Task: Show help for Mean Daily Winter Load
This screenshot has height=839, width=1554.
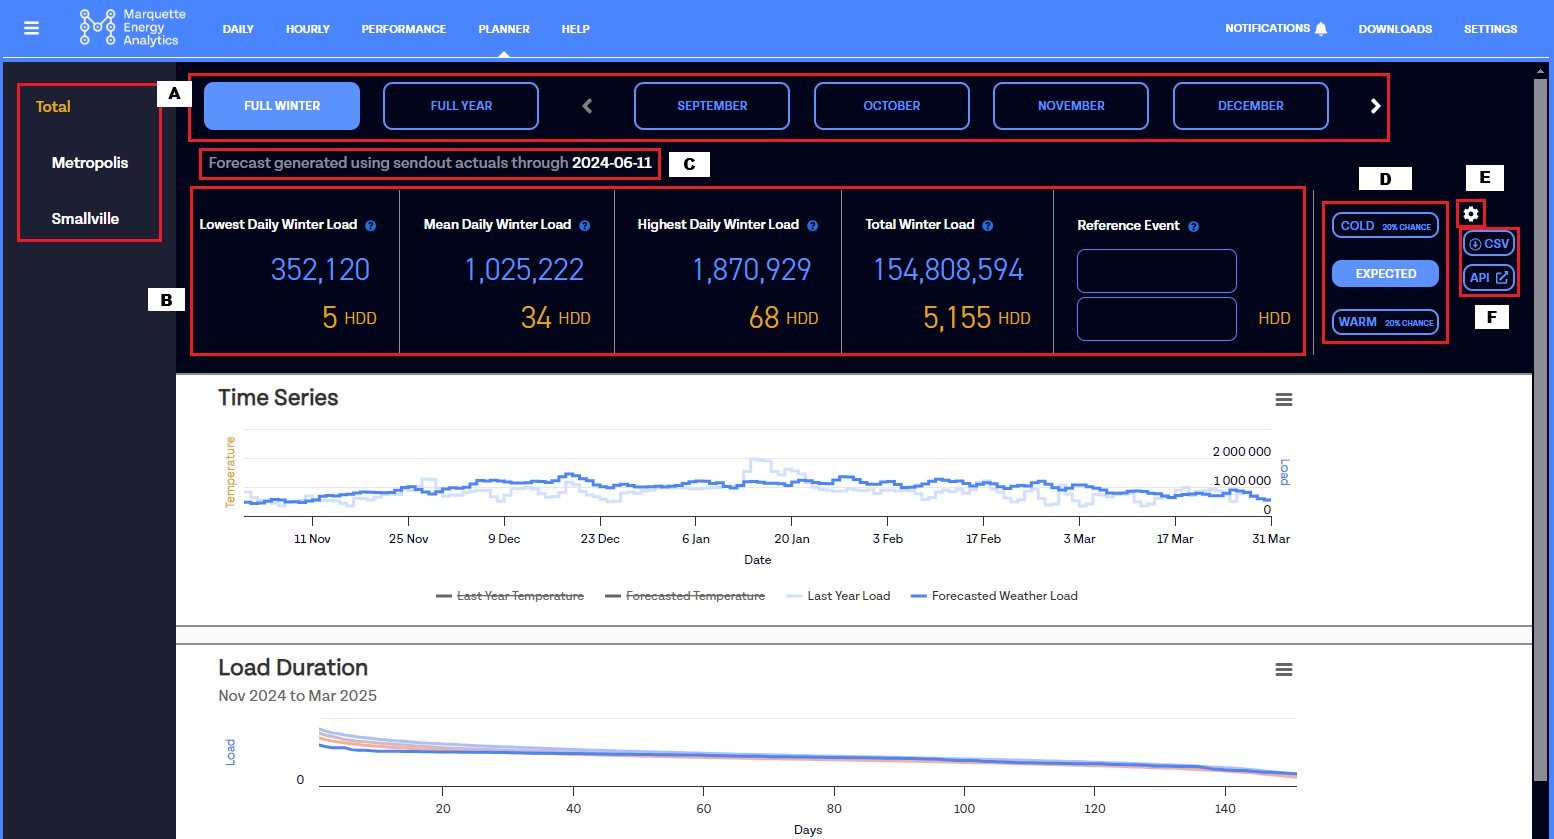Action: (584, 226)
